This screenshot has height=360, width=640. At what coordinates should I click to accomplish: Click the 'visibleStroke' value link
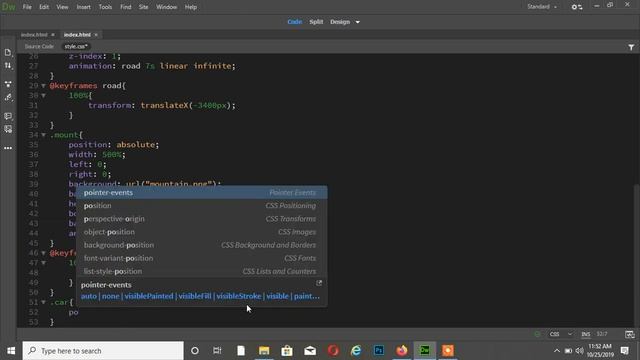point(239,296)
